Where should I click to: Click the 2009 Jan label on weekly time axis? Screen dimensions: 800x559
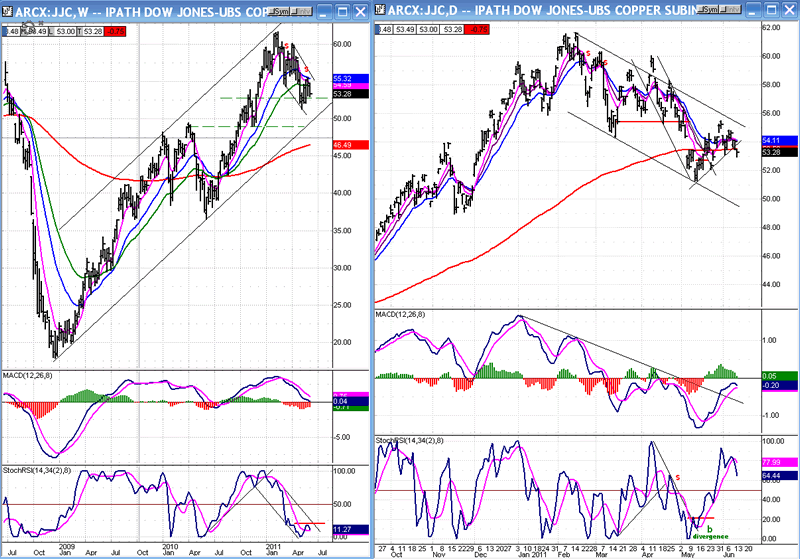[x=66, y=549]
